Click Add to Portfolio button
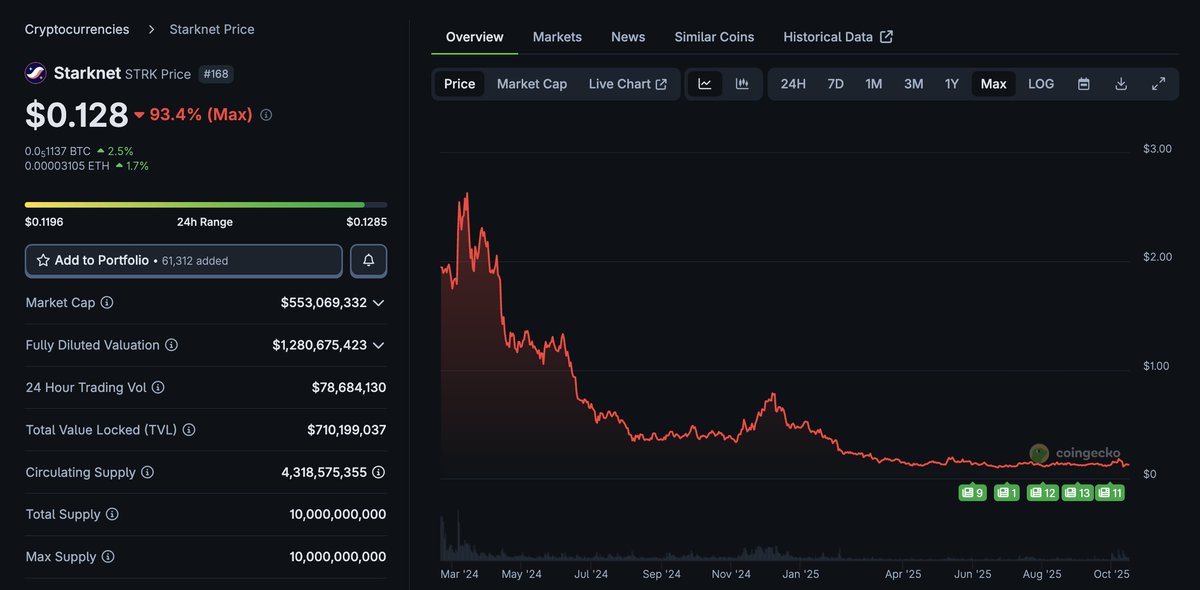Viewport: 1200px width, 590px height. tap(184, 260)
